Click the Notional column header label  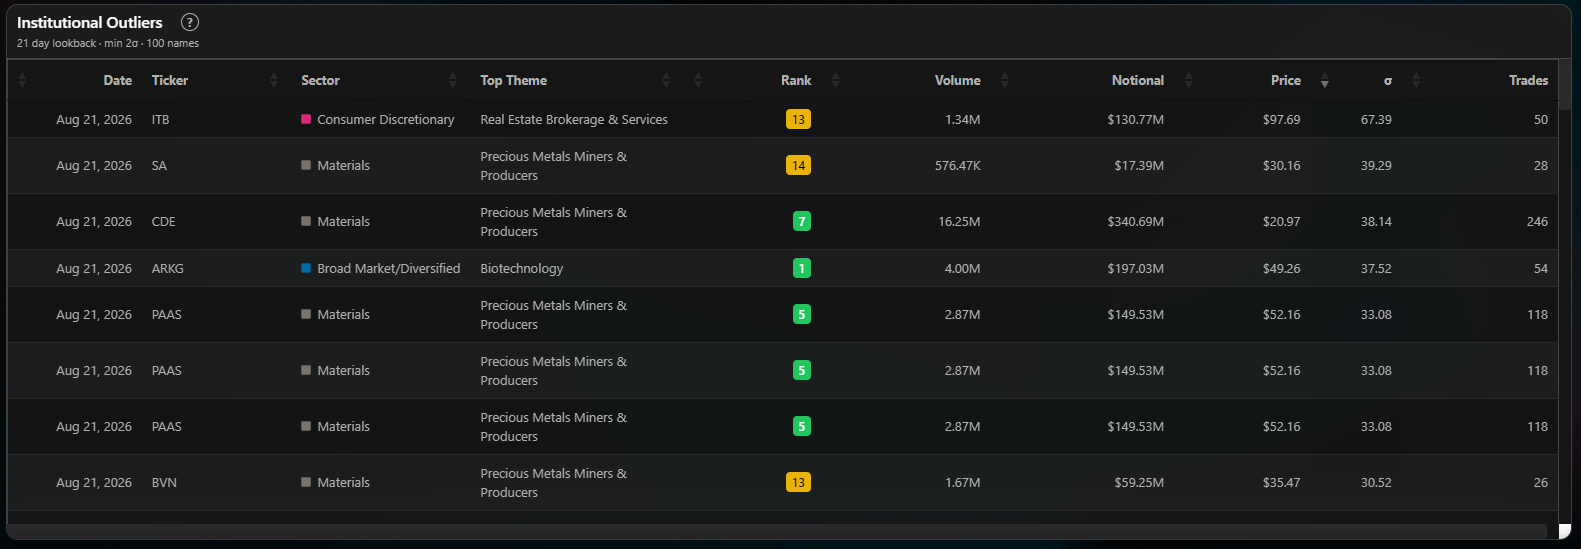1138,80
